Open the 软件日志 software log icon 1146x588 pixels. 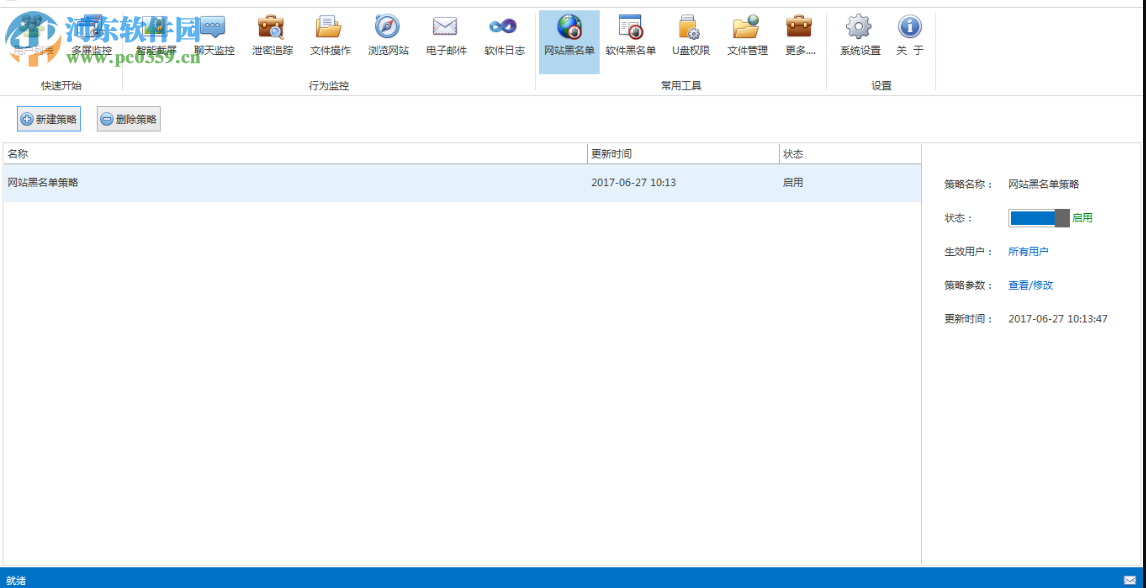[504, 36]
